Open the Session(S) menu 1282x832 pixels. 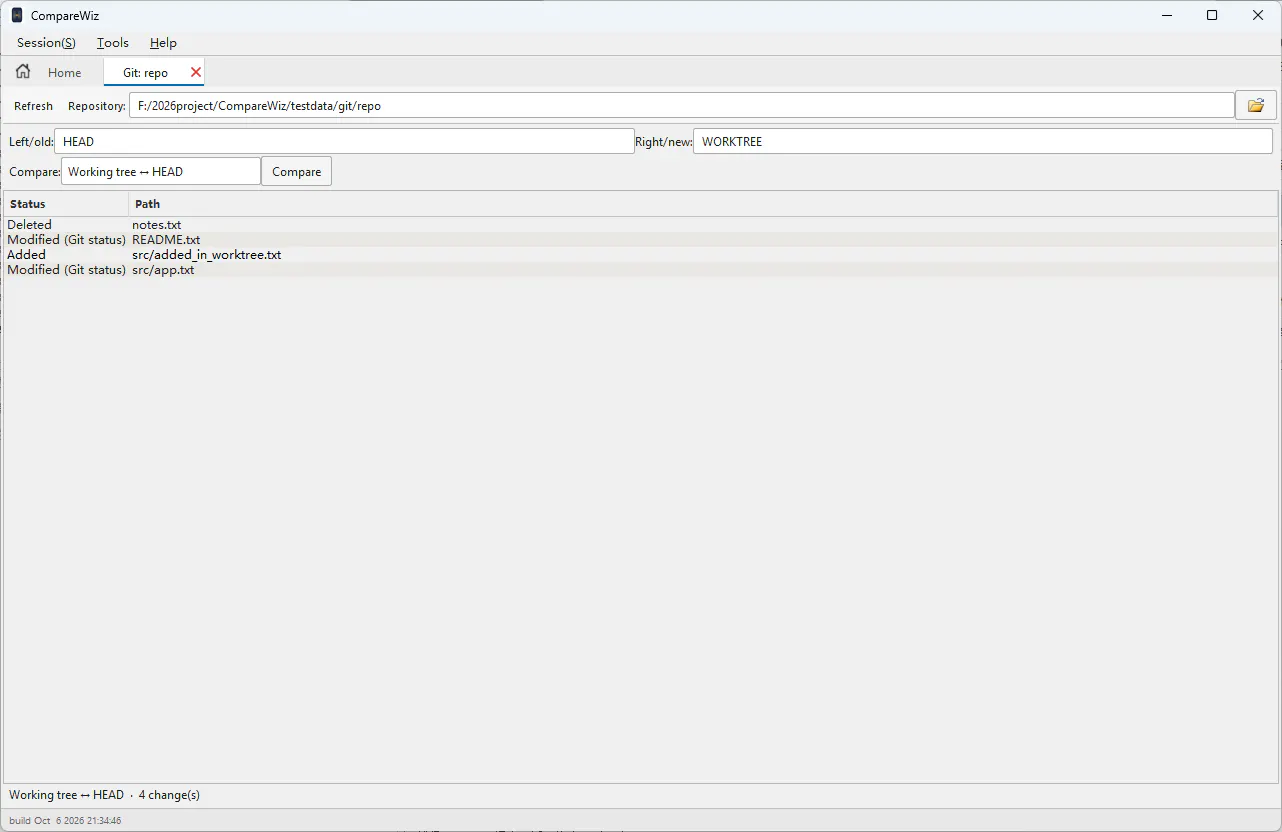(x=46, y=43)
